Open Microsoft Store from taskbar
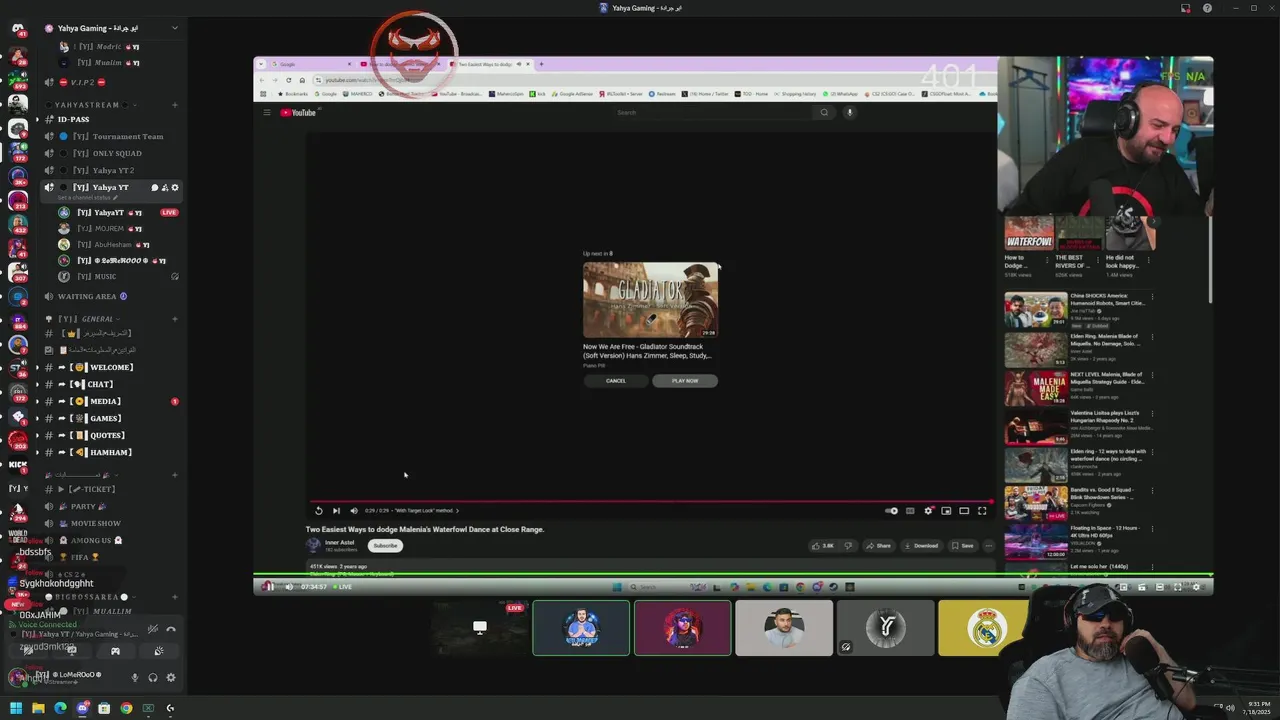 click(104, 708)
